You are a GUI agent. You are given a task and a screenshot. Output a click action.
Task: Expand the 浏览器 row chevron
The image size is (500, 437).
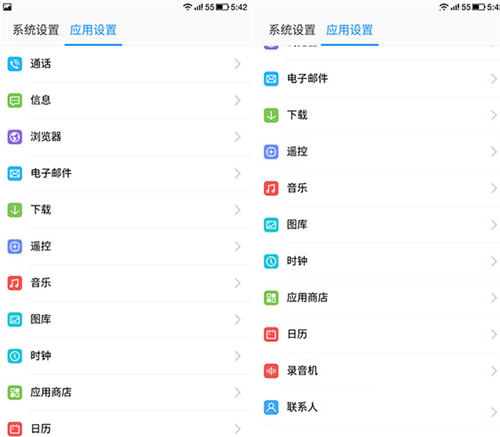tap(237, 137)
